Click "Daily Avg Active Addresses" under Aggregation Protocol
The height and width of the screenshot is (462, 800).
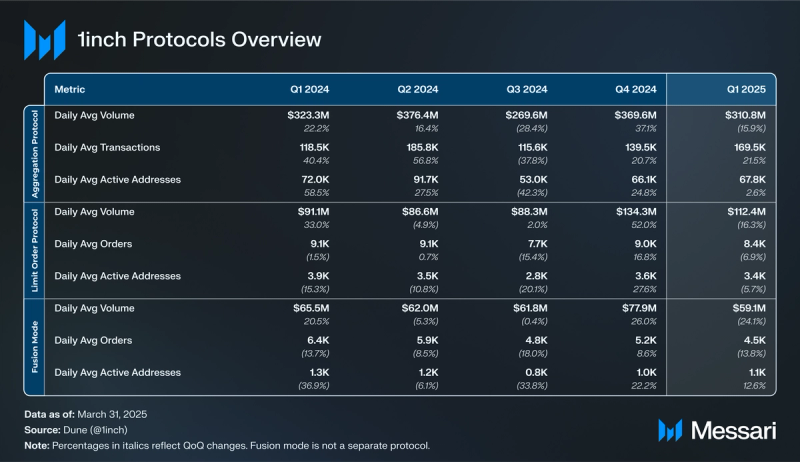click(117, 179)
